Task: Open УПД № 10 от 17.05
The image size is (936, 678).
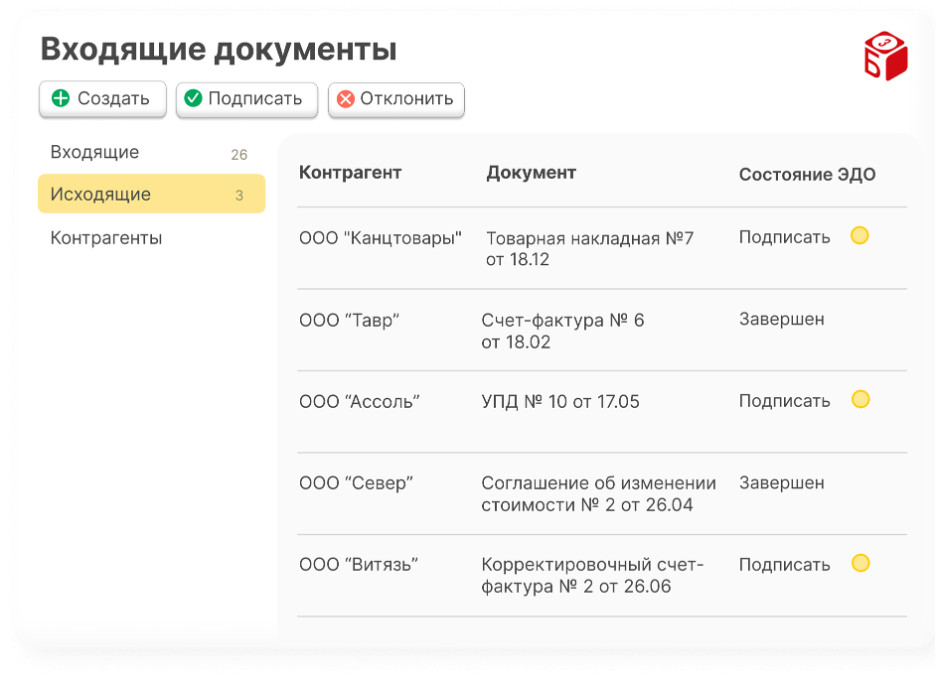Action: click(x=560, y=402)
